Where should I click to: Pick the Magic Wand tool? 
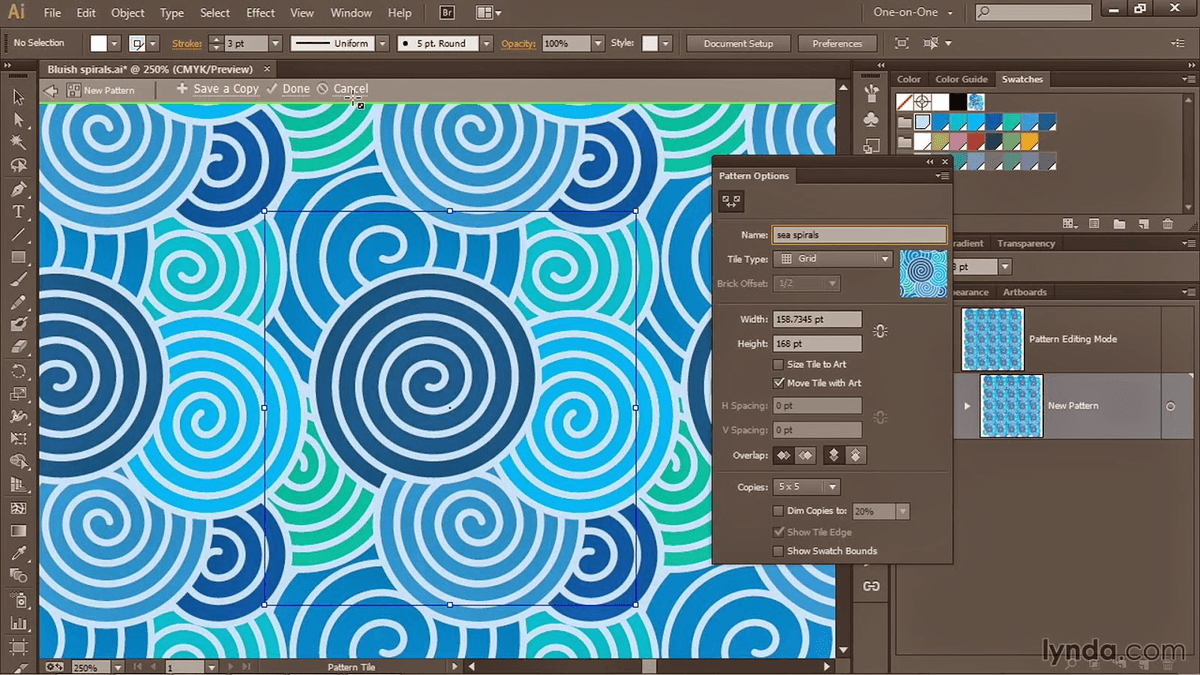(18, 143)
